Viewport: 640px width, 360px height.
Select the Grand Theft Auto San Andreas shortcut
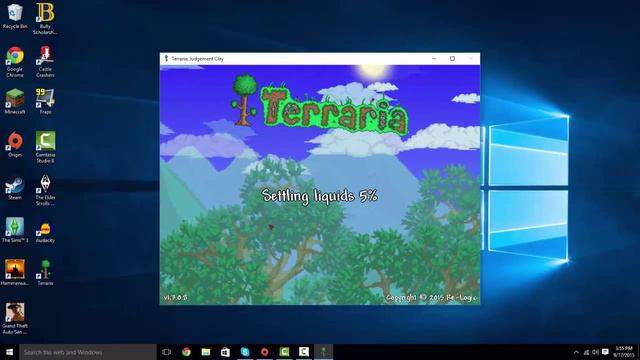click(x=15, y=318)
